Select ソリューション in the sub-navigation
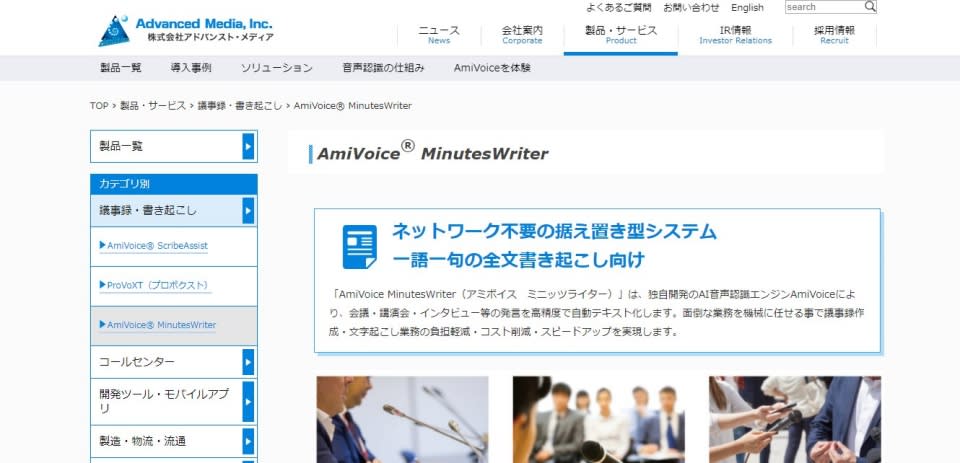Screen dimensions: 960x463 pyautogui.click(x=277, y=68)
